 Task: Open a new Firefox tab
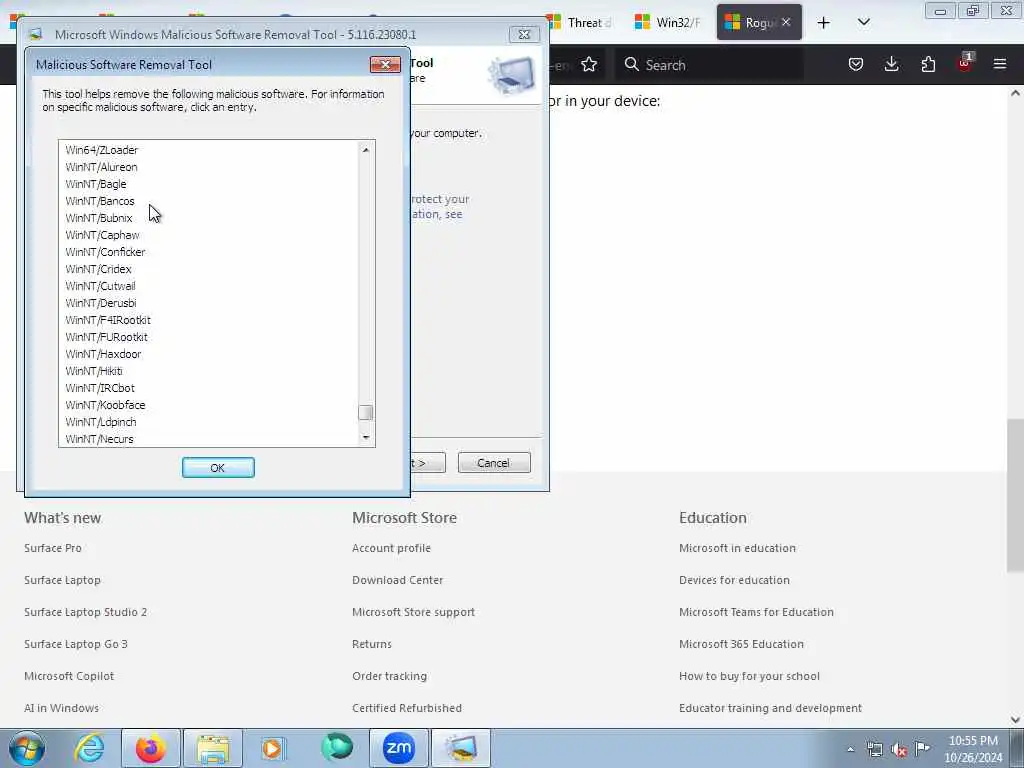tap(824, 23)
